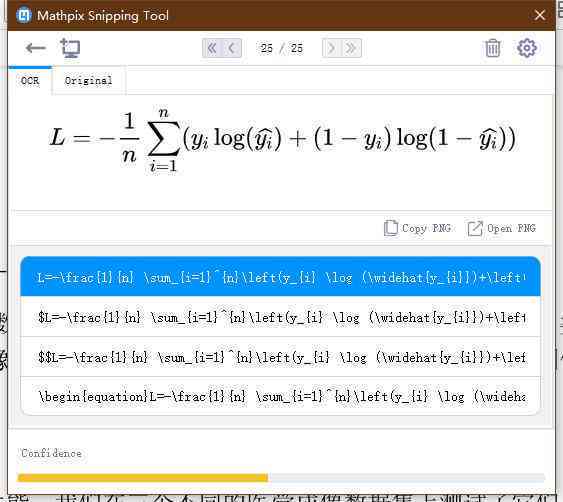The height and width of the screenshot is (502, 563).
Task: Select the \begin{equation} LaTeX row
Action: point(280,396)
